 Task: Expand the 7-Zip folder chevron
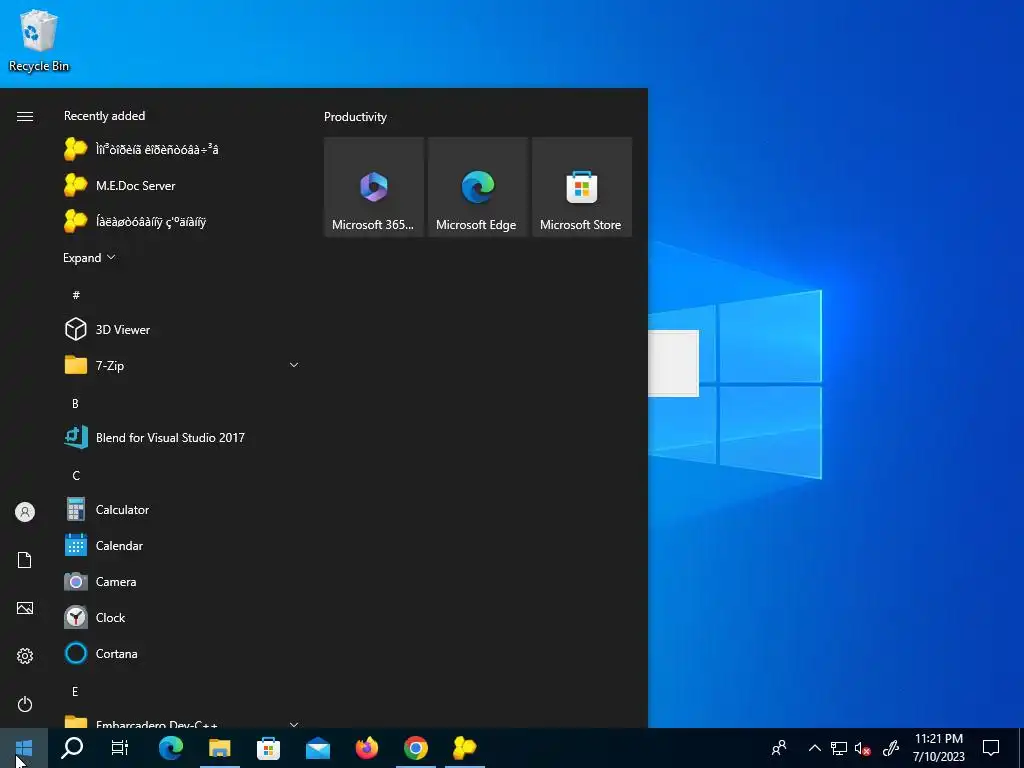(294, 365)
